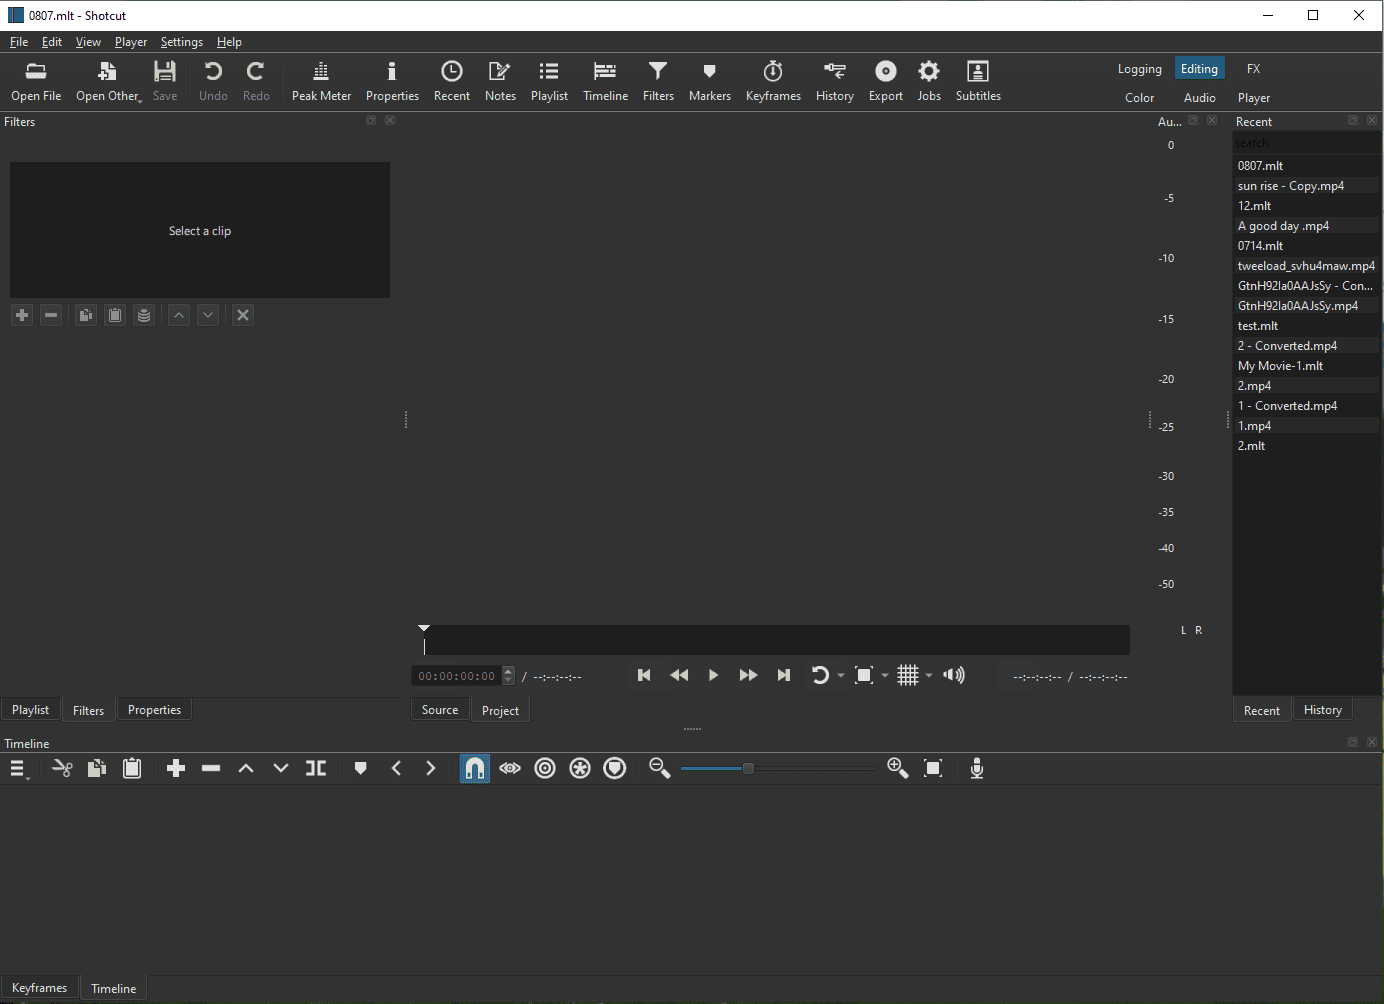Click the search field in the Recent panel

click(1306, 143)
